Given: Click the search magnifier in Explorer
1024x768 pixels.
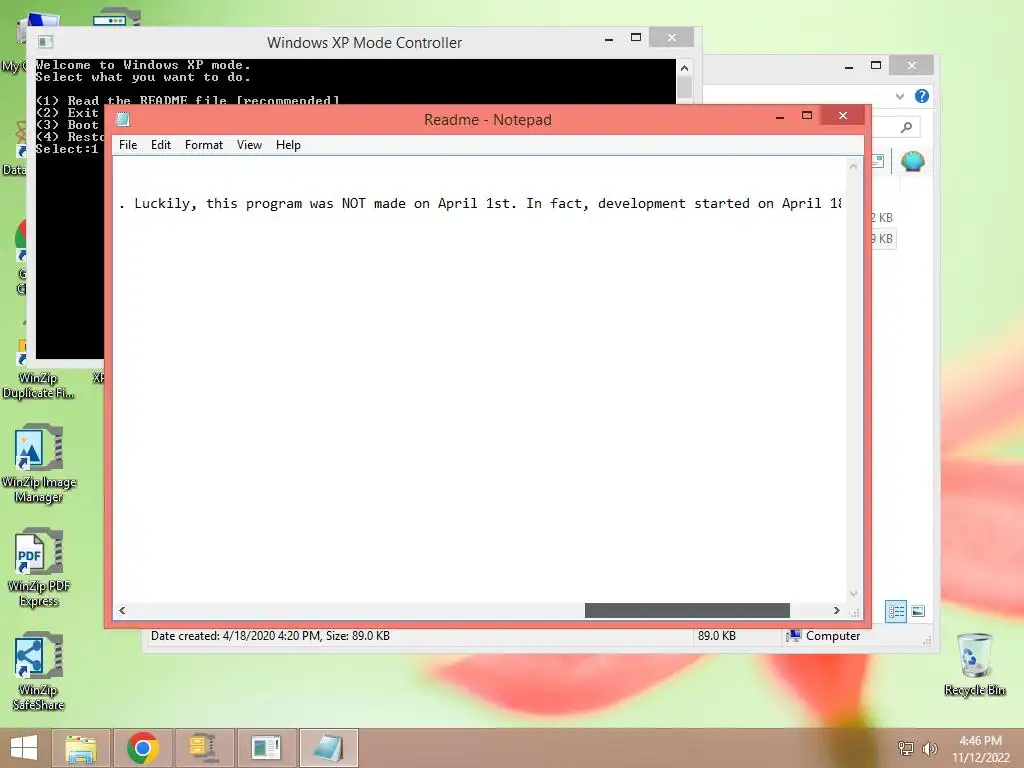Looking at the screenshot, I should (x=906, y=127).
